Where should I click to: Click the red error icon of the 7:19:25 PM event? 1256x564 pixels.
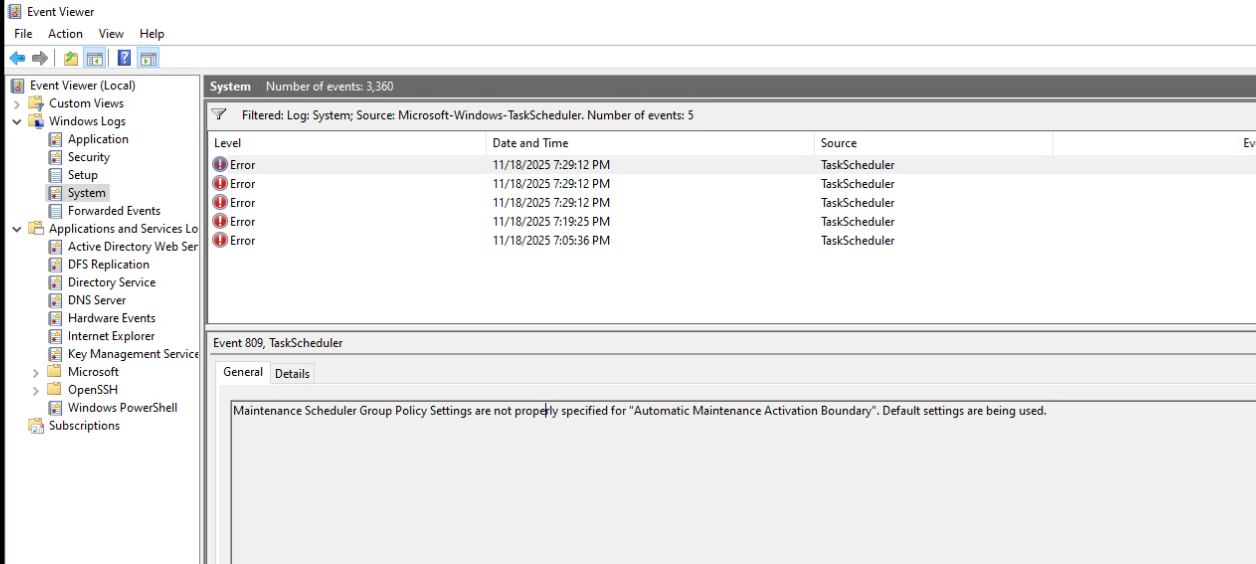point(220,222)
